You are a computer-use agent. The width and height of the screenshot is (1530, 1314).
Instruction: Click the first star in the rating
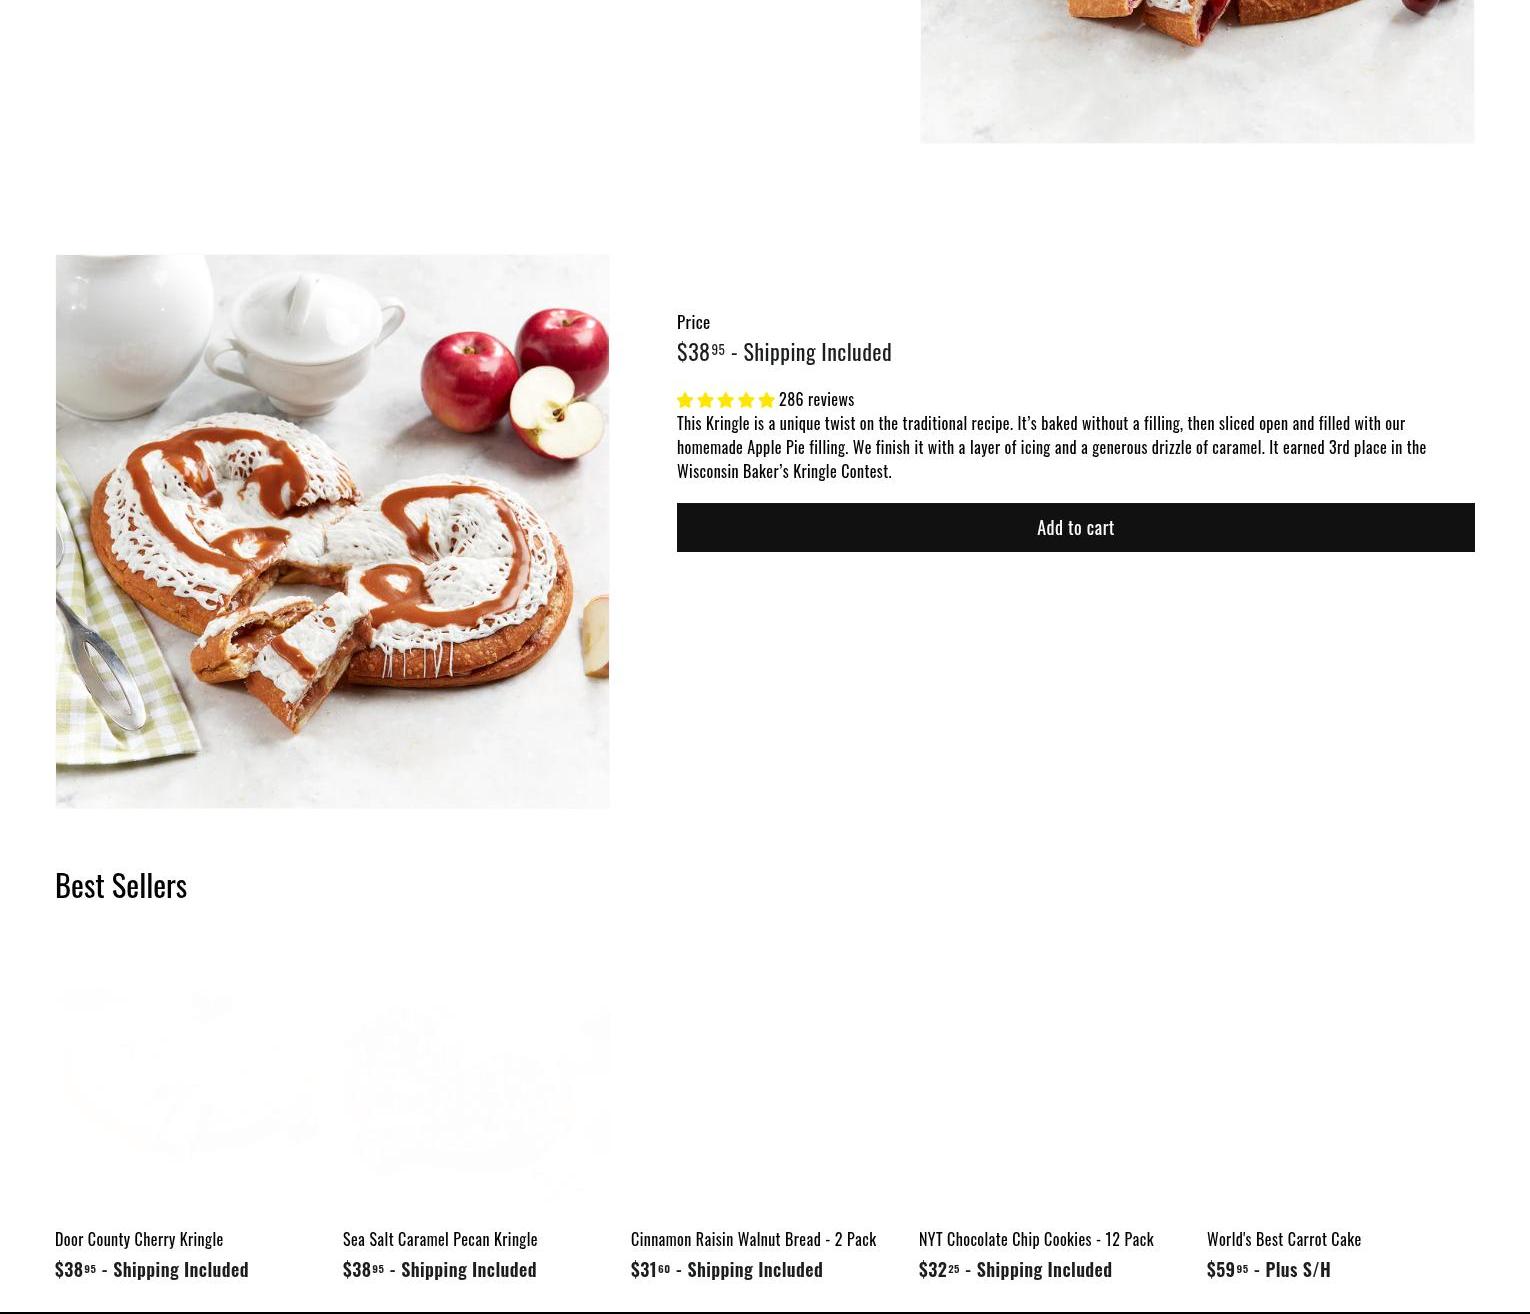[x=685, y=400]
